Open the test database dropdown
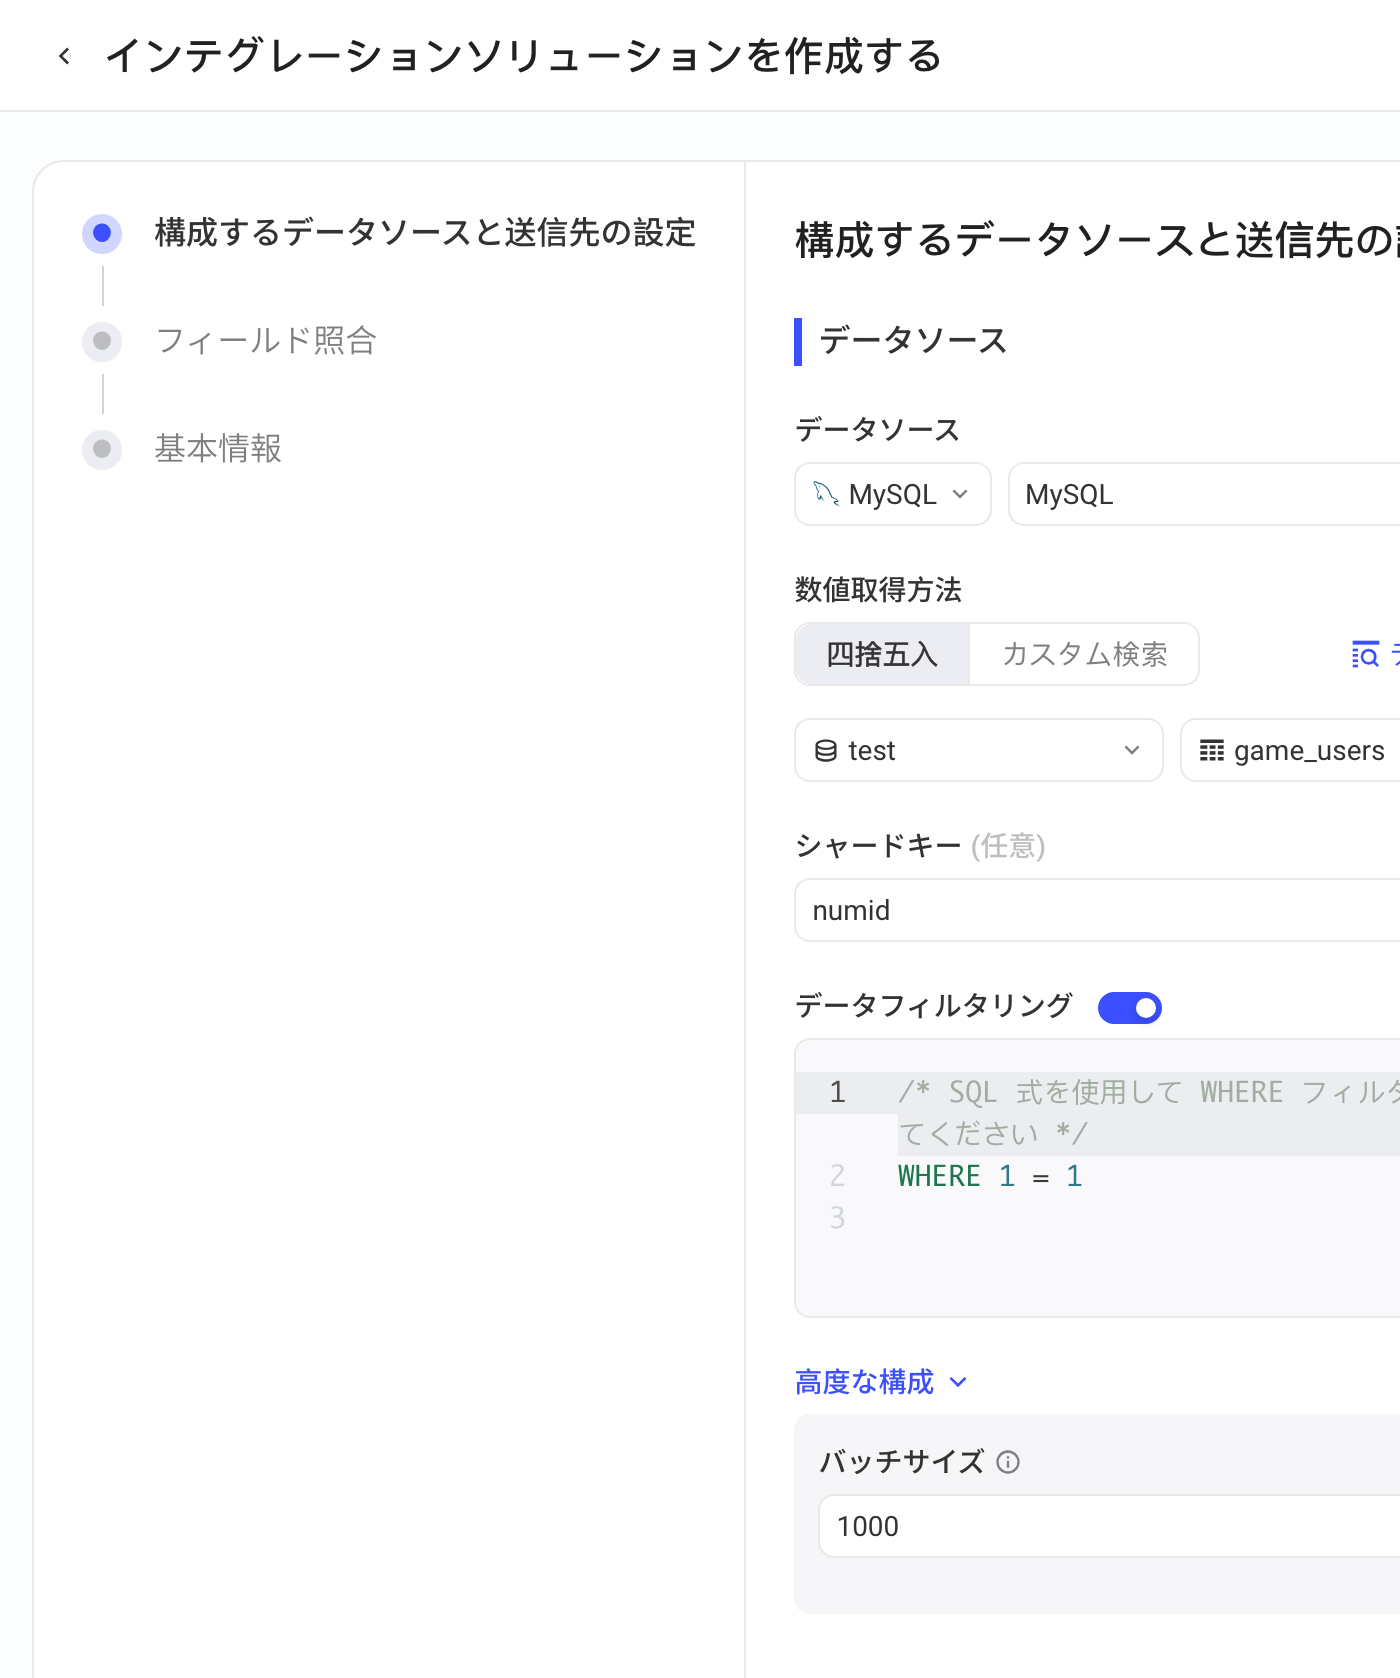The image size is (1400, 1678). (979, 750)
